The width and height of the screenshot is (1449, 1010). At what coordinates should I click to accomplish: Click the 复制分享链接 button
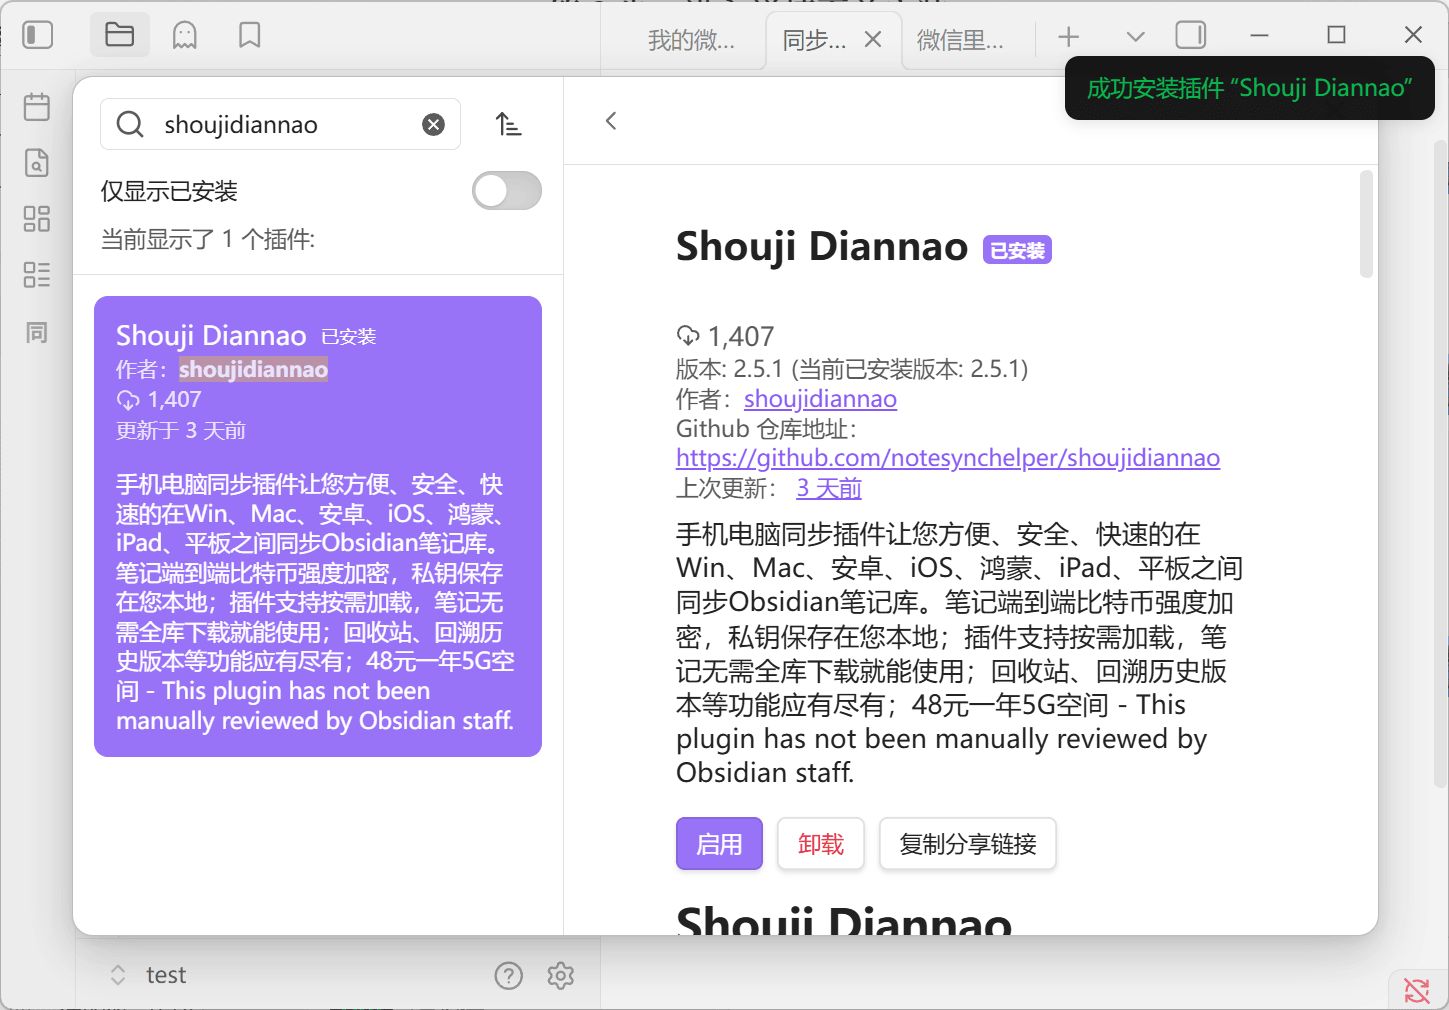click(968, 844)
